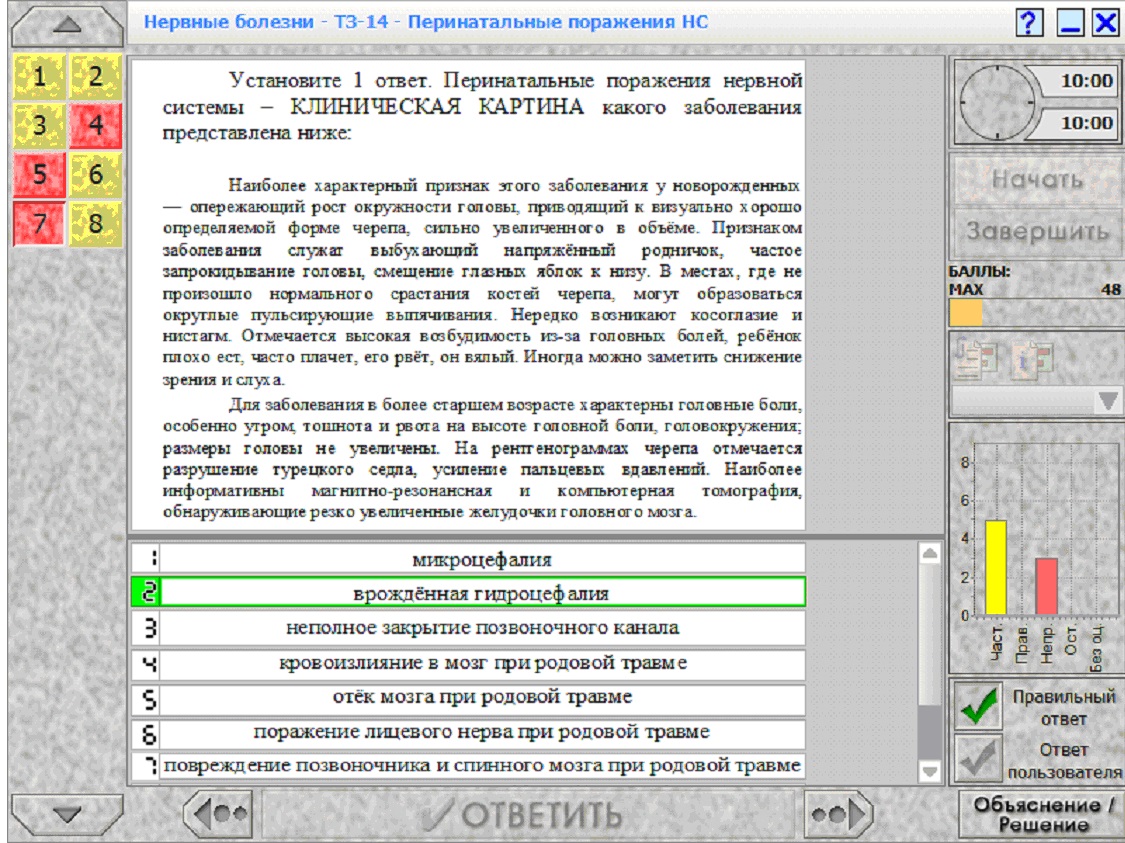Select answer 4 кровоизлияние в мозг
This screenshot has height=843, width=1125.
[469, 663]
